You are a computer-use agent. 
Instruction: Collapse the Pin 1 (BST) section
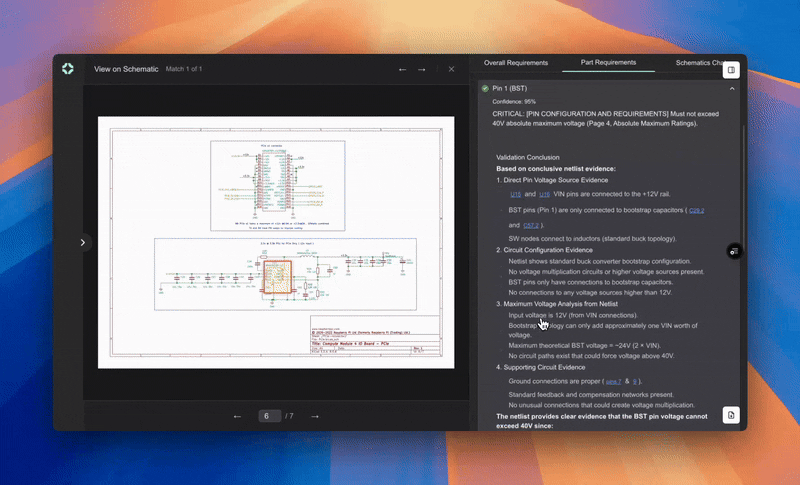click(732, 89)
